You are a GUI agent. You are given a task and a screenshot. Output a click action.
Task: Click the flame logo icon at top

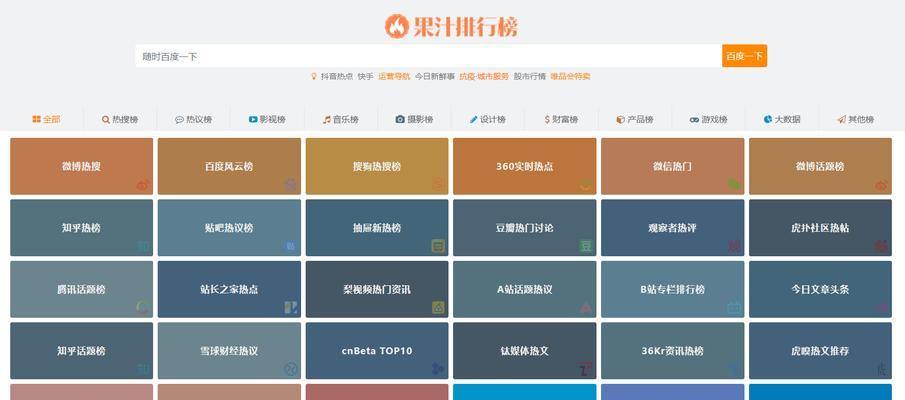[397, 27]
